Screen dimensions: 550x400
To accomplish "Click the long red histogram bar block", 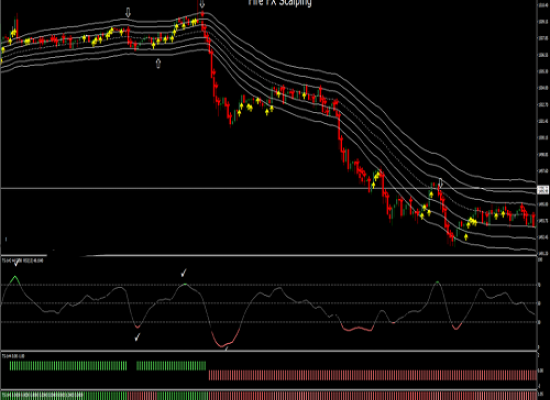I will 373,375.
